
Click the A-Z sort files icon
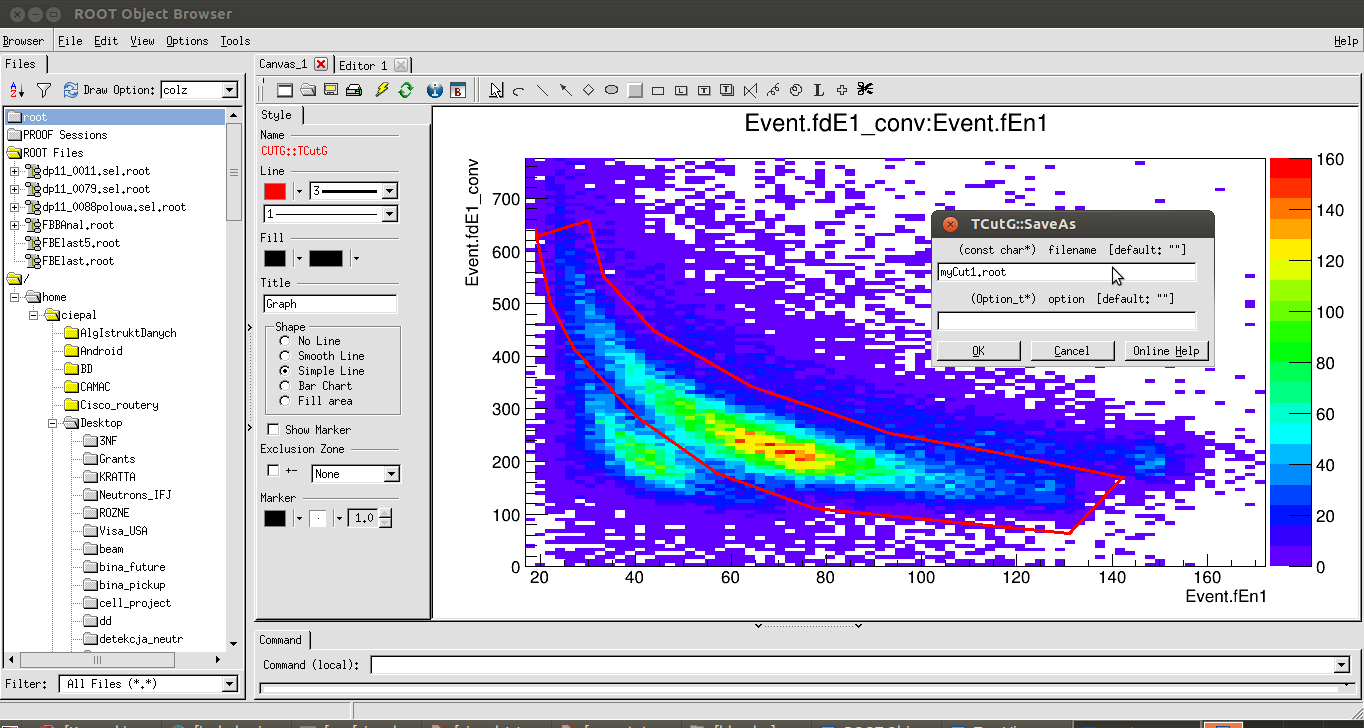click(x=17, y=90)
